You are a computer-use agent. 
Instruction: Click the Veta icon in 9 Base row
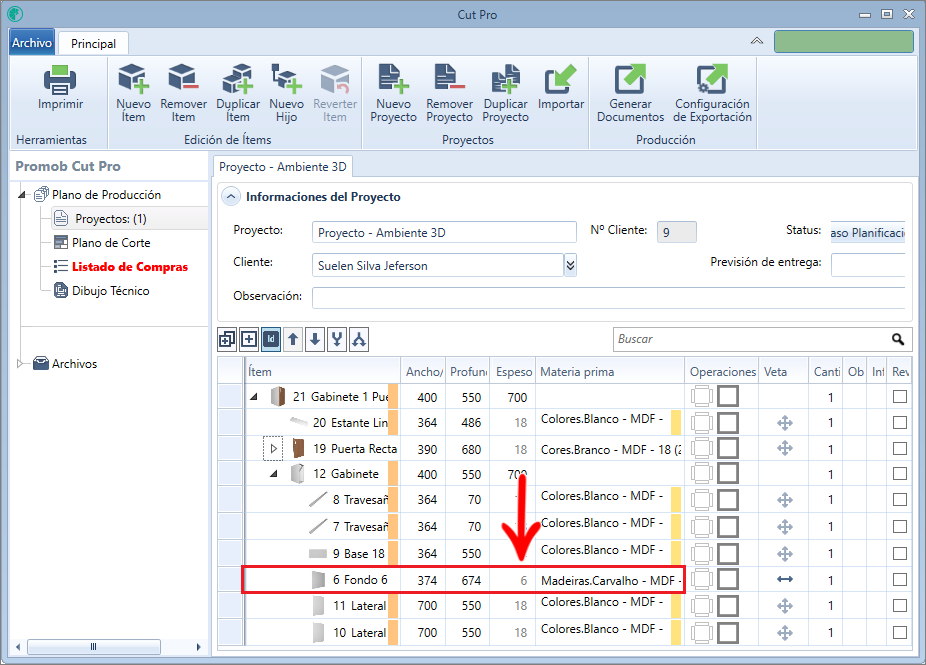(x=785, y=554)
